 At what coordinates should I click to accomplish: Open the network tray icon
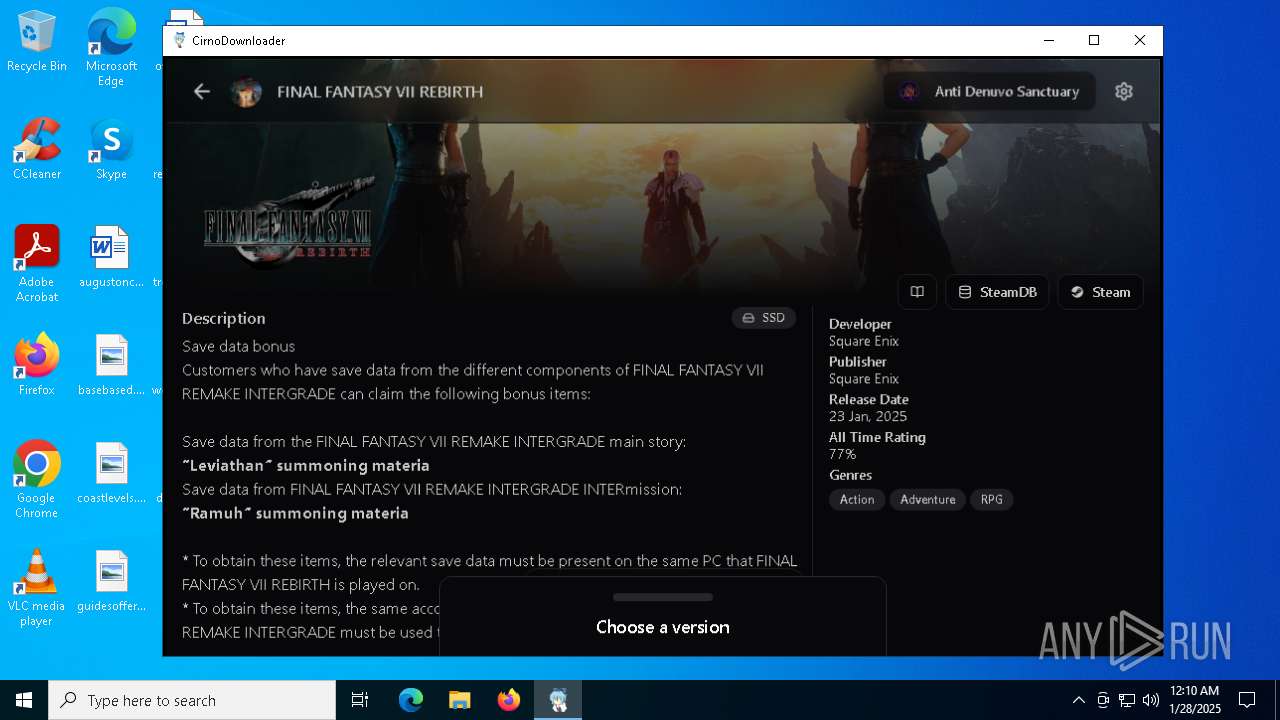[x=1127, y=700]
